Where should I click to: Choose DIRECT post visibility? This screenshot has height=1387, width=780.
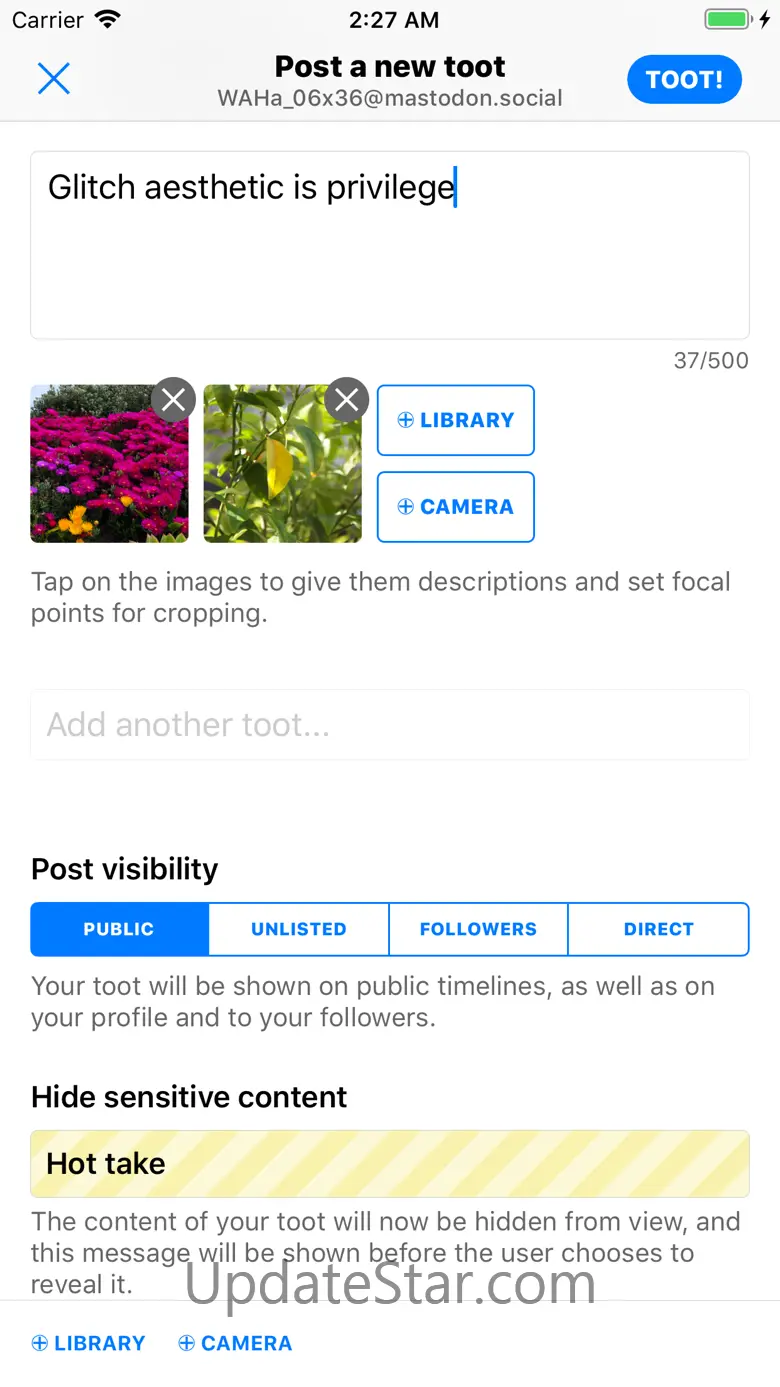pyautogui.click(x=658, y=929)
